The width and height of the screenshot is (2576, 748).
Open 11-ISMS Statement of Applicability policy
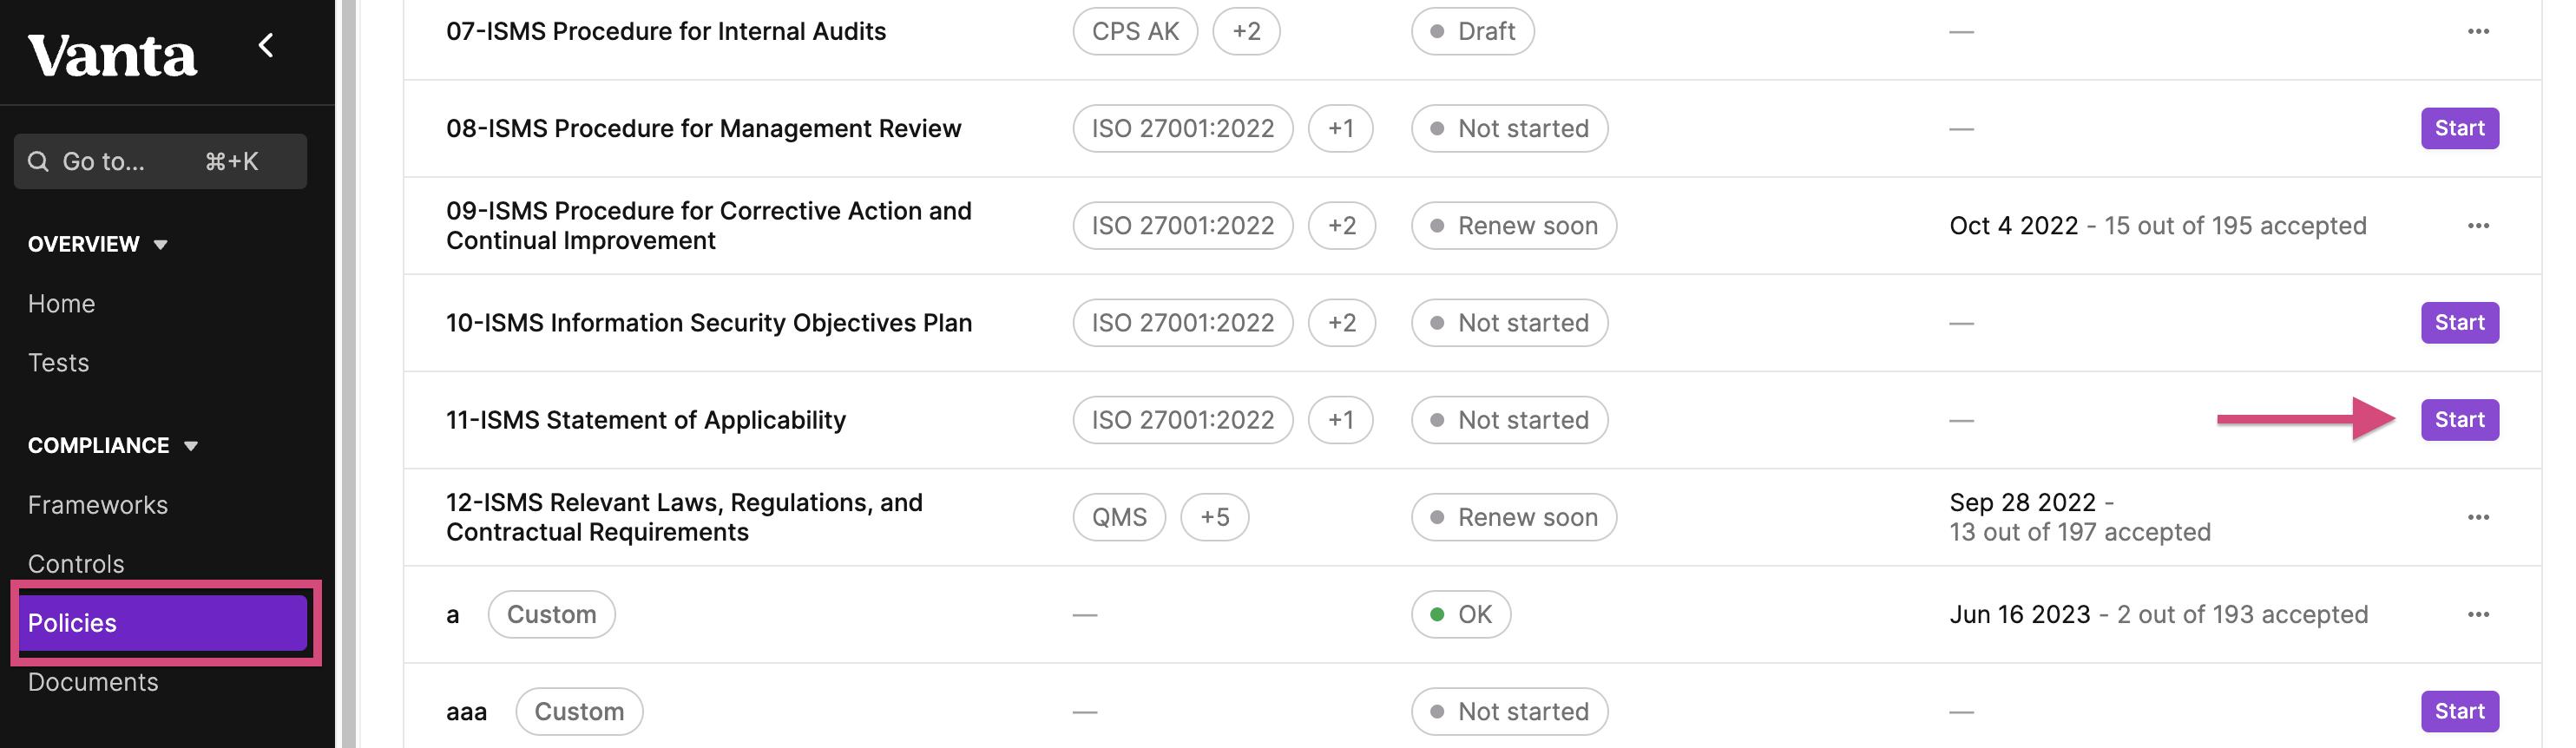click(646, 420)
